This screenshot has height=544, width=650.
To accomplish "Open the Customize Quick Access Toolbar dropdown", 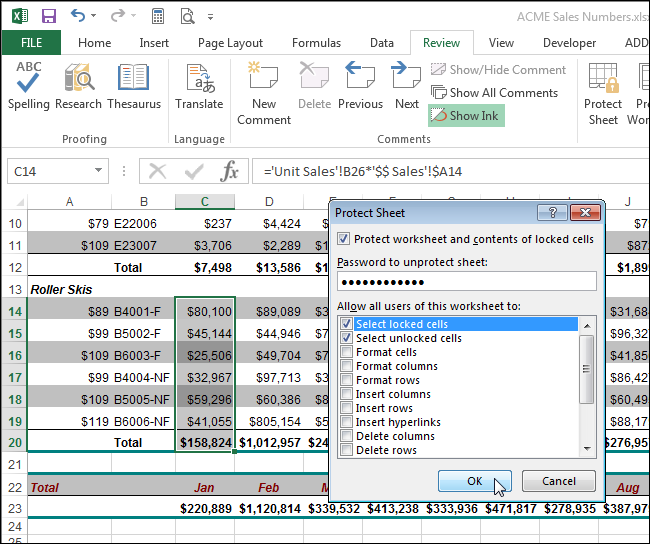I will click(x=211, y=17).
